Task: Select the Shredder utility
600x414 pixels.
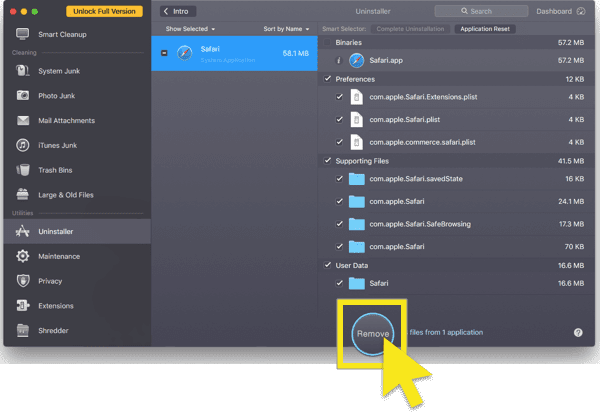Action: pos(54,330)
